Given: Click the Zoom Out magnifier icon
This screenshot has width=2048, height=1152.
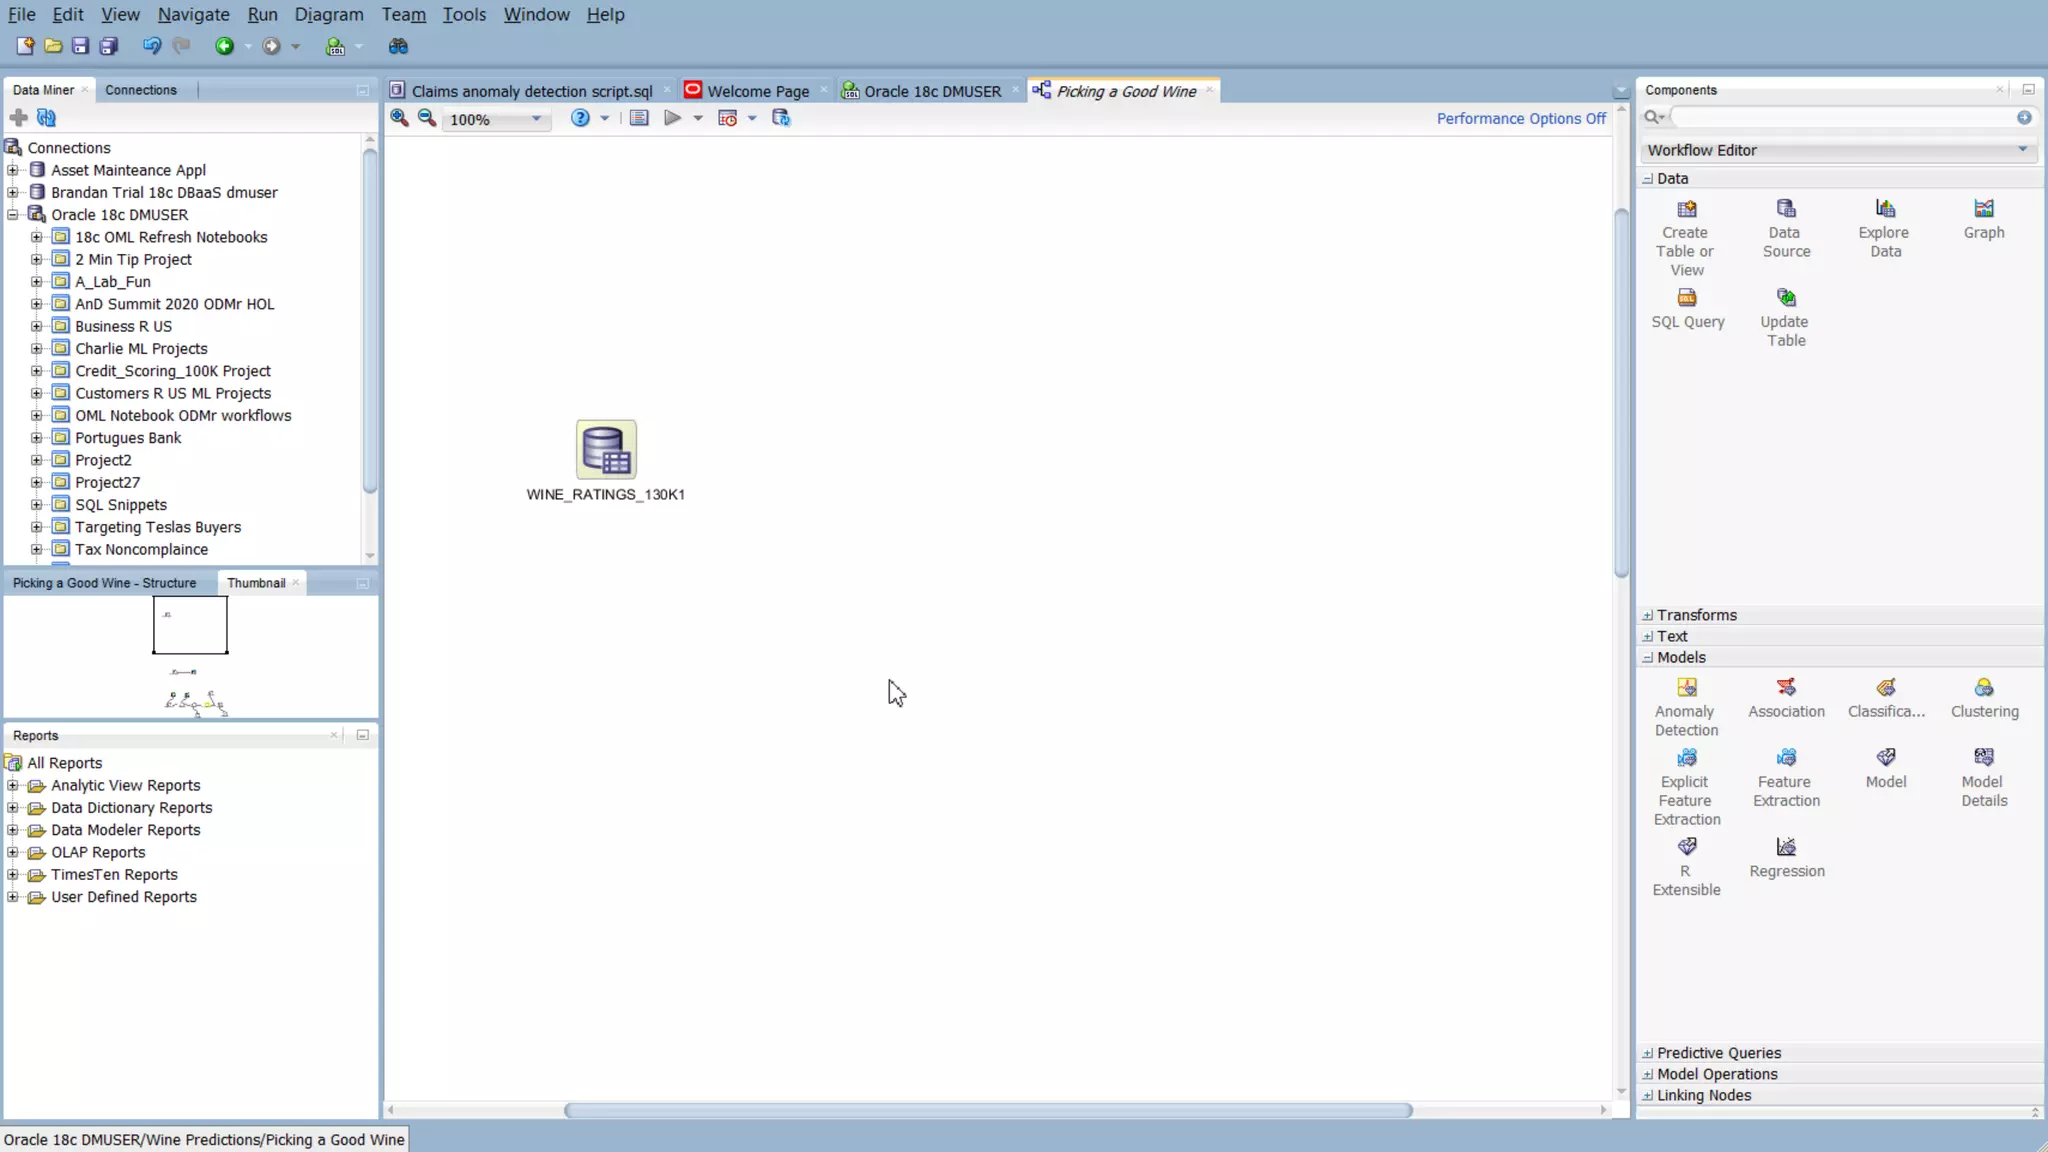Looking at the screenshot, I should coord(427,118).
